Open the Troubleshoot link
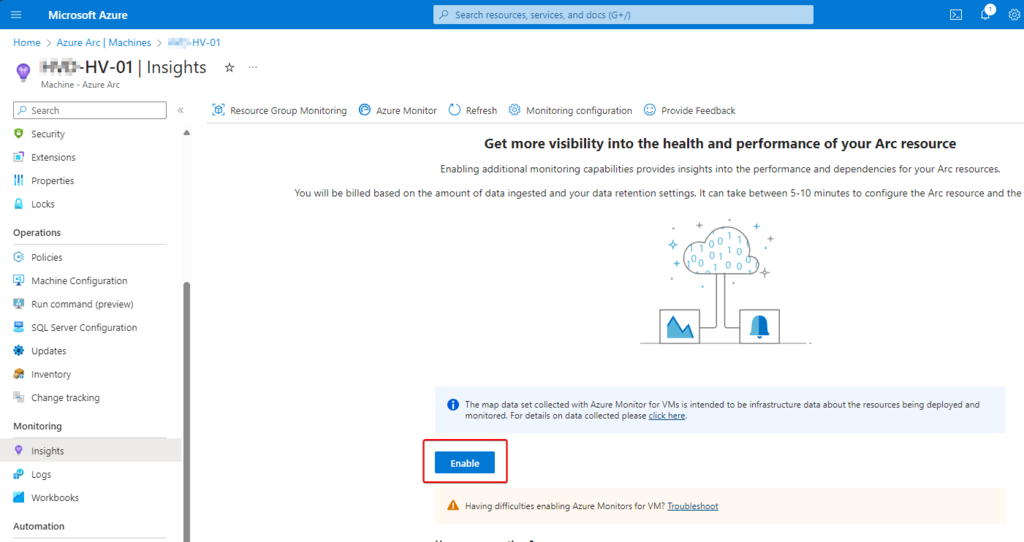 [x=692, y=506]
